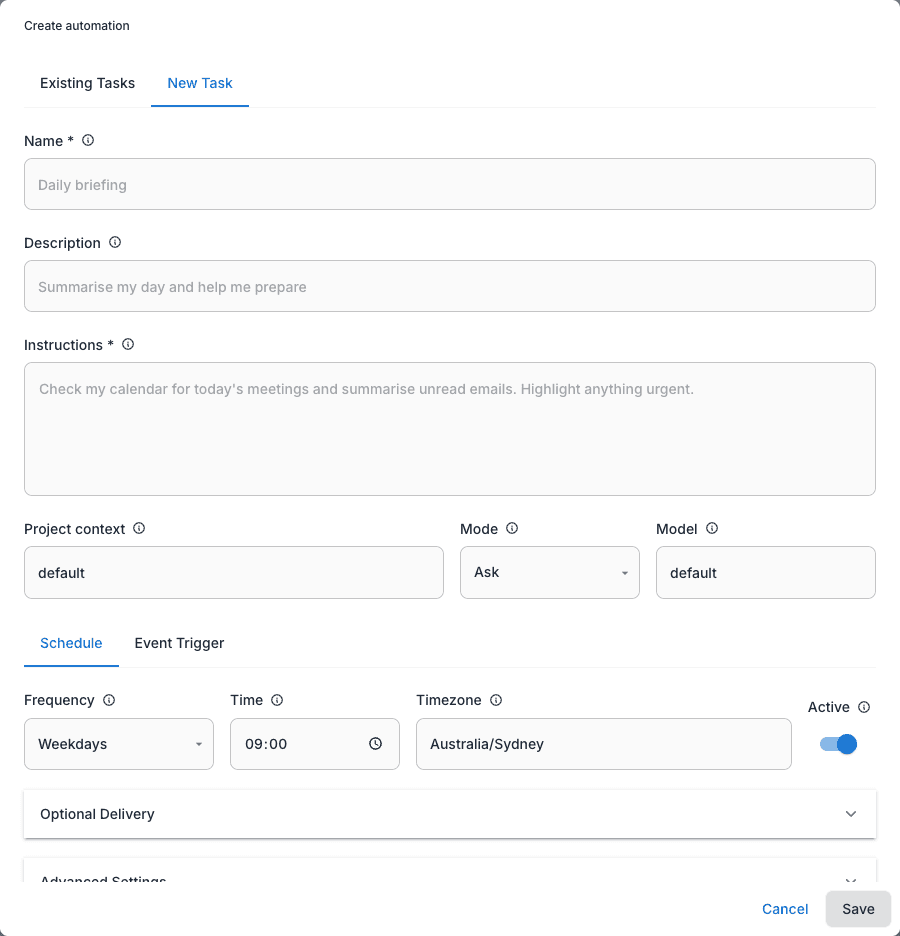Click the Time field showing 09:00

(x=315, y=744)
